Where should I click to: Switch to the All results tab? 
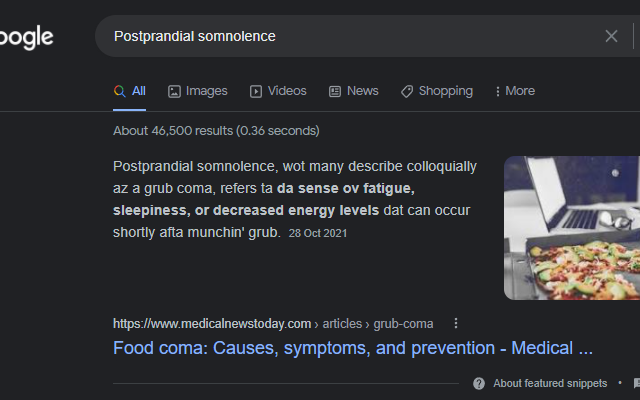(x=130, y=91)
